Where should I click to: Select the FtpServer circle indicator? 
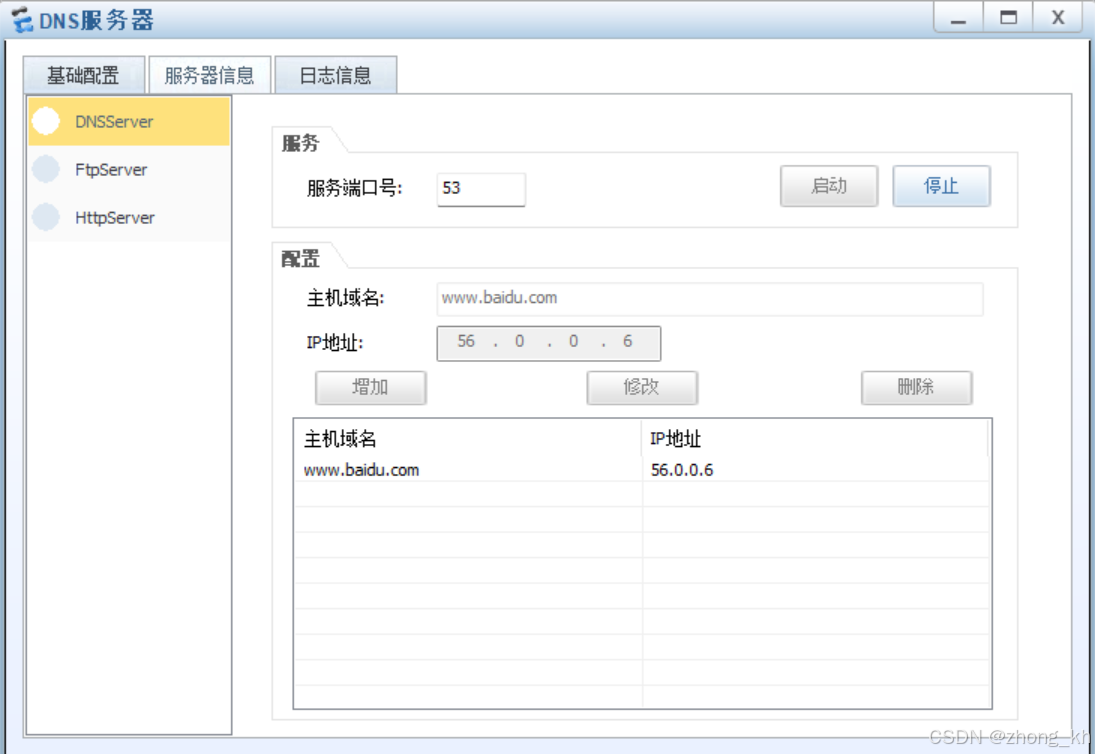(46, 169)
